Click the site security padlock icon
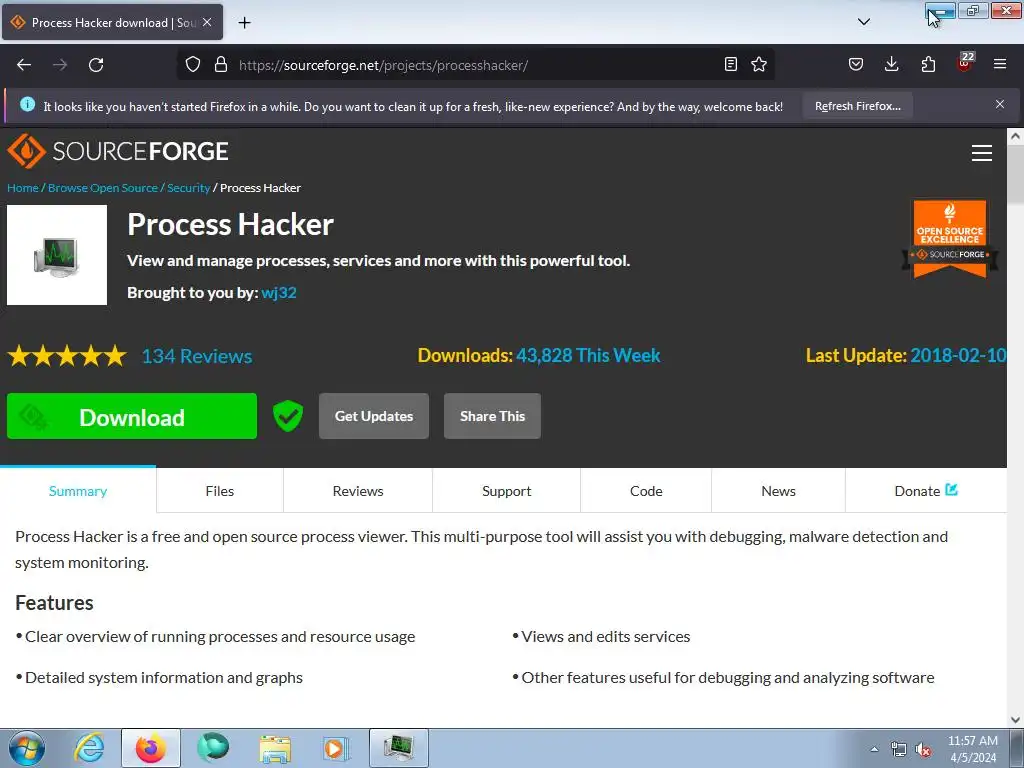 (x=221, y=65)
